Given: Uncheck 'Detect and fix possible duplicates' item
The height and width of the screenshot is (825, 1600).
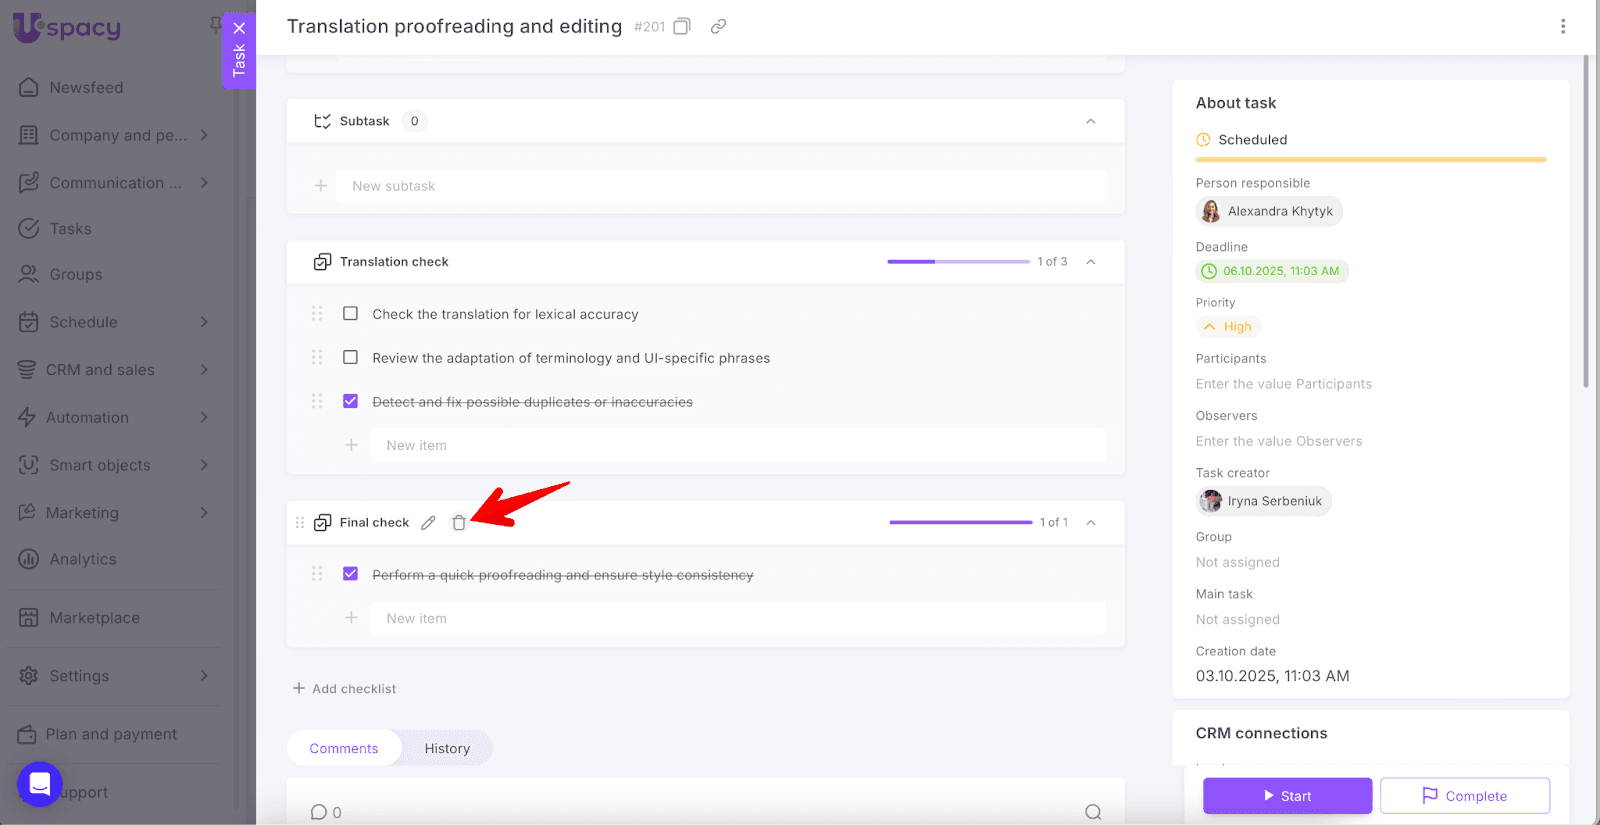Looking at the screenshot, I should (x=350, y=402).
